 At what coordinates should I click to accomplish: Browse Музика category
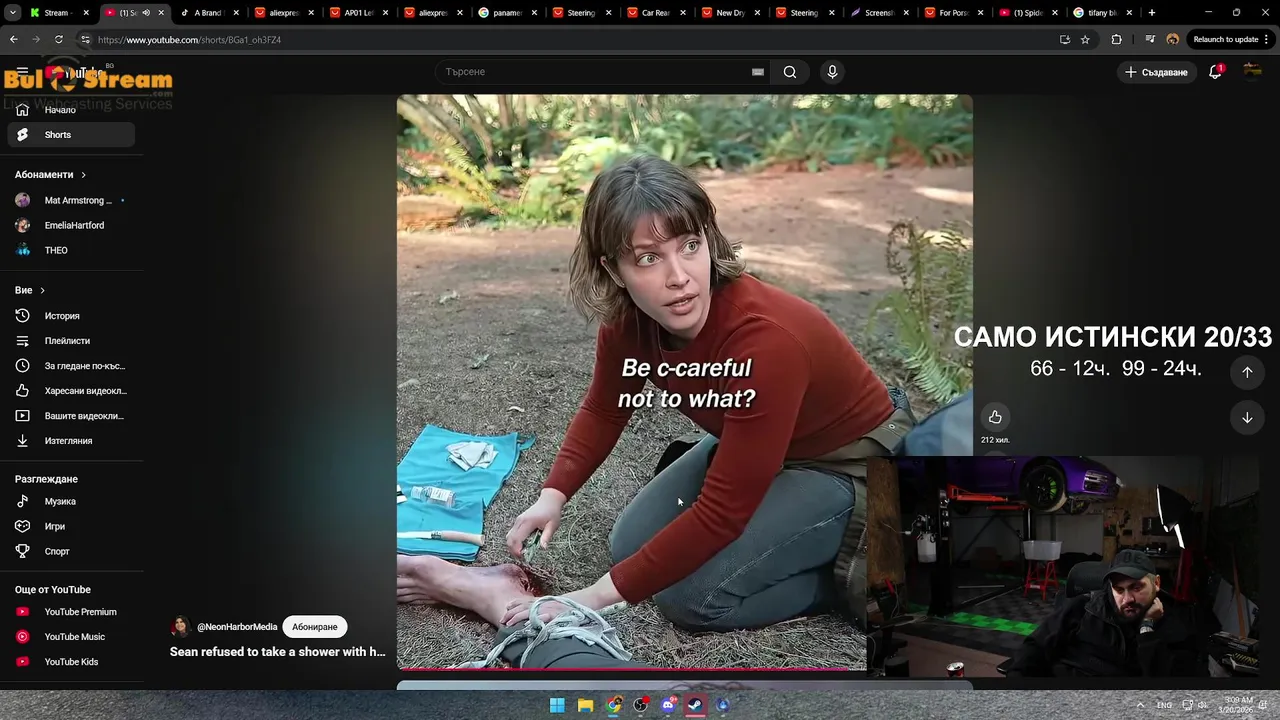coord(71,501)
